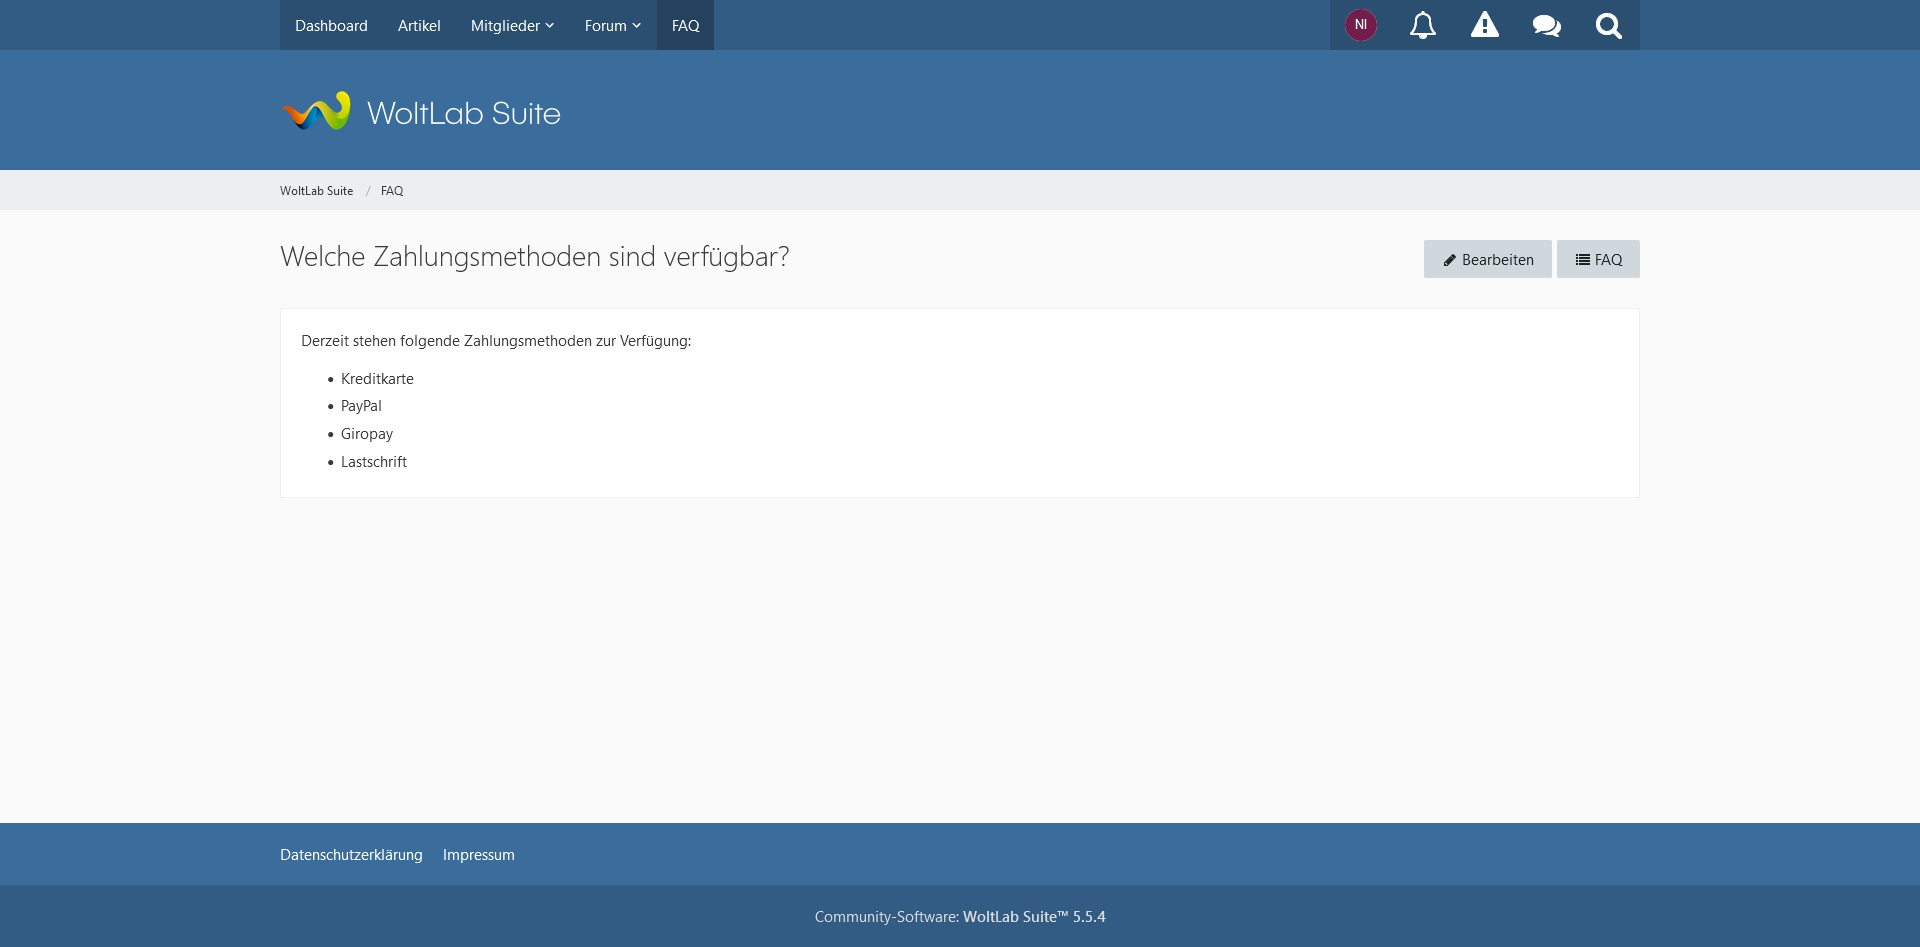This screenshot has height=947, width=1920.
Task: Open the notifications bell icon
Action: coord(1422,25)
